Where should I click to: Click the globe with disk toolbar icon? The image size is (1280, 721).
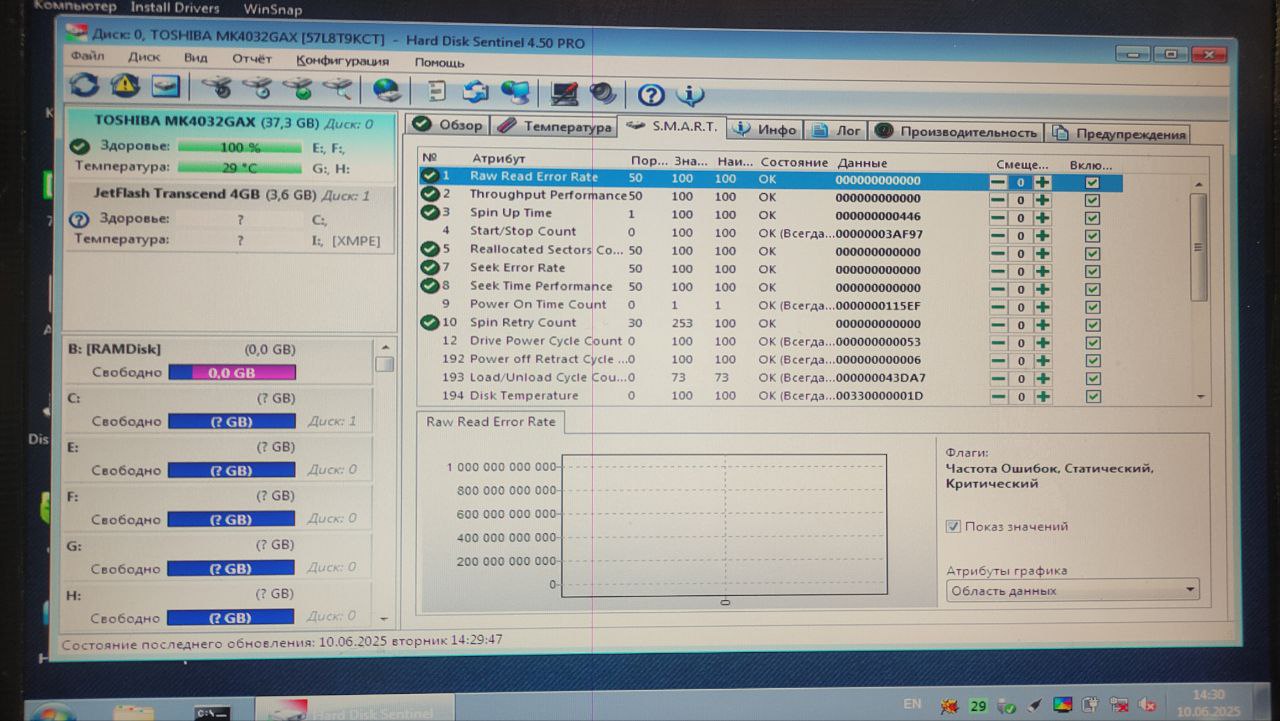(387, 90)
